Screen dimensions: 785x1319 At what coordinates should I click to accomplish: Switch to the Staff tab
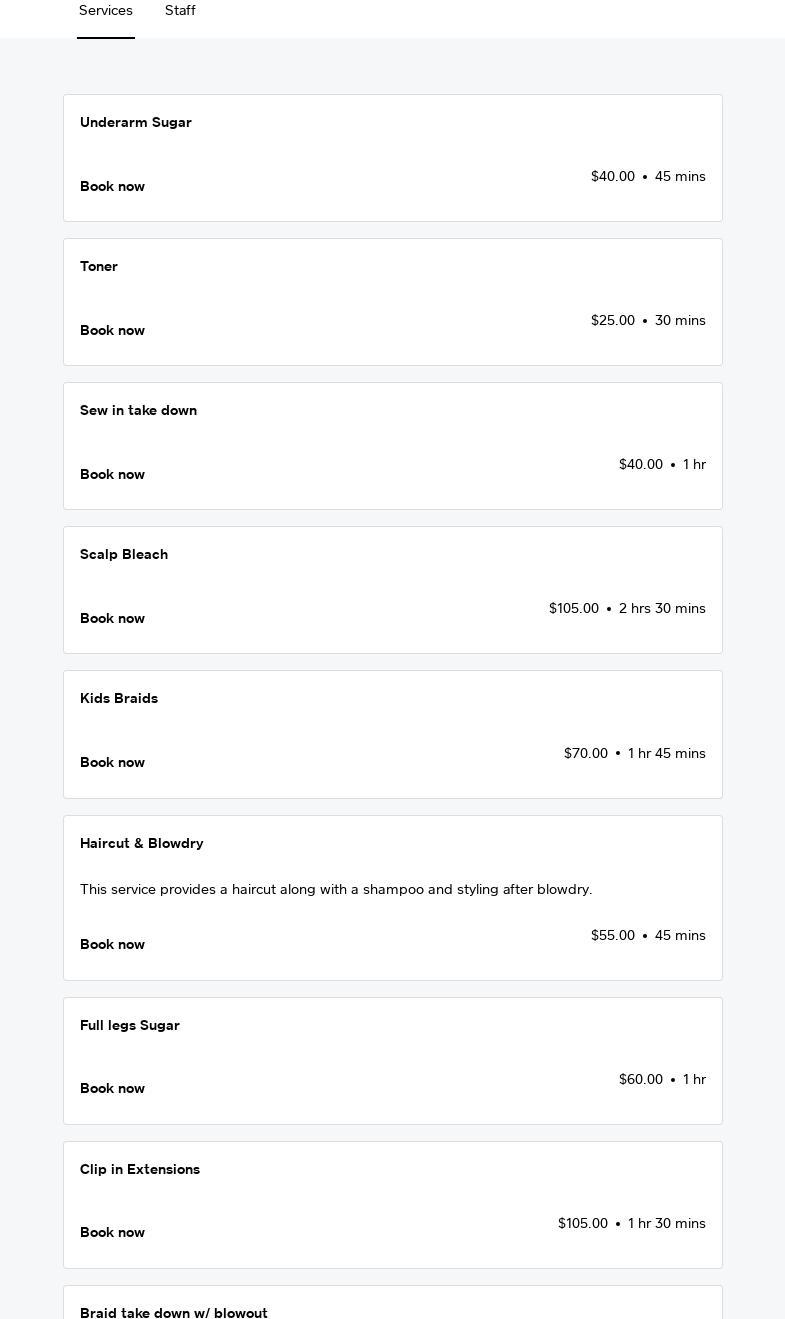(180, 11)
